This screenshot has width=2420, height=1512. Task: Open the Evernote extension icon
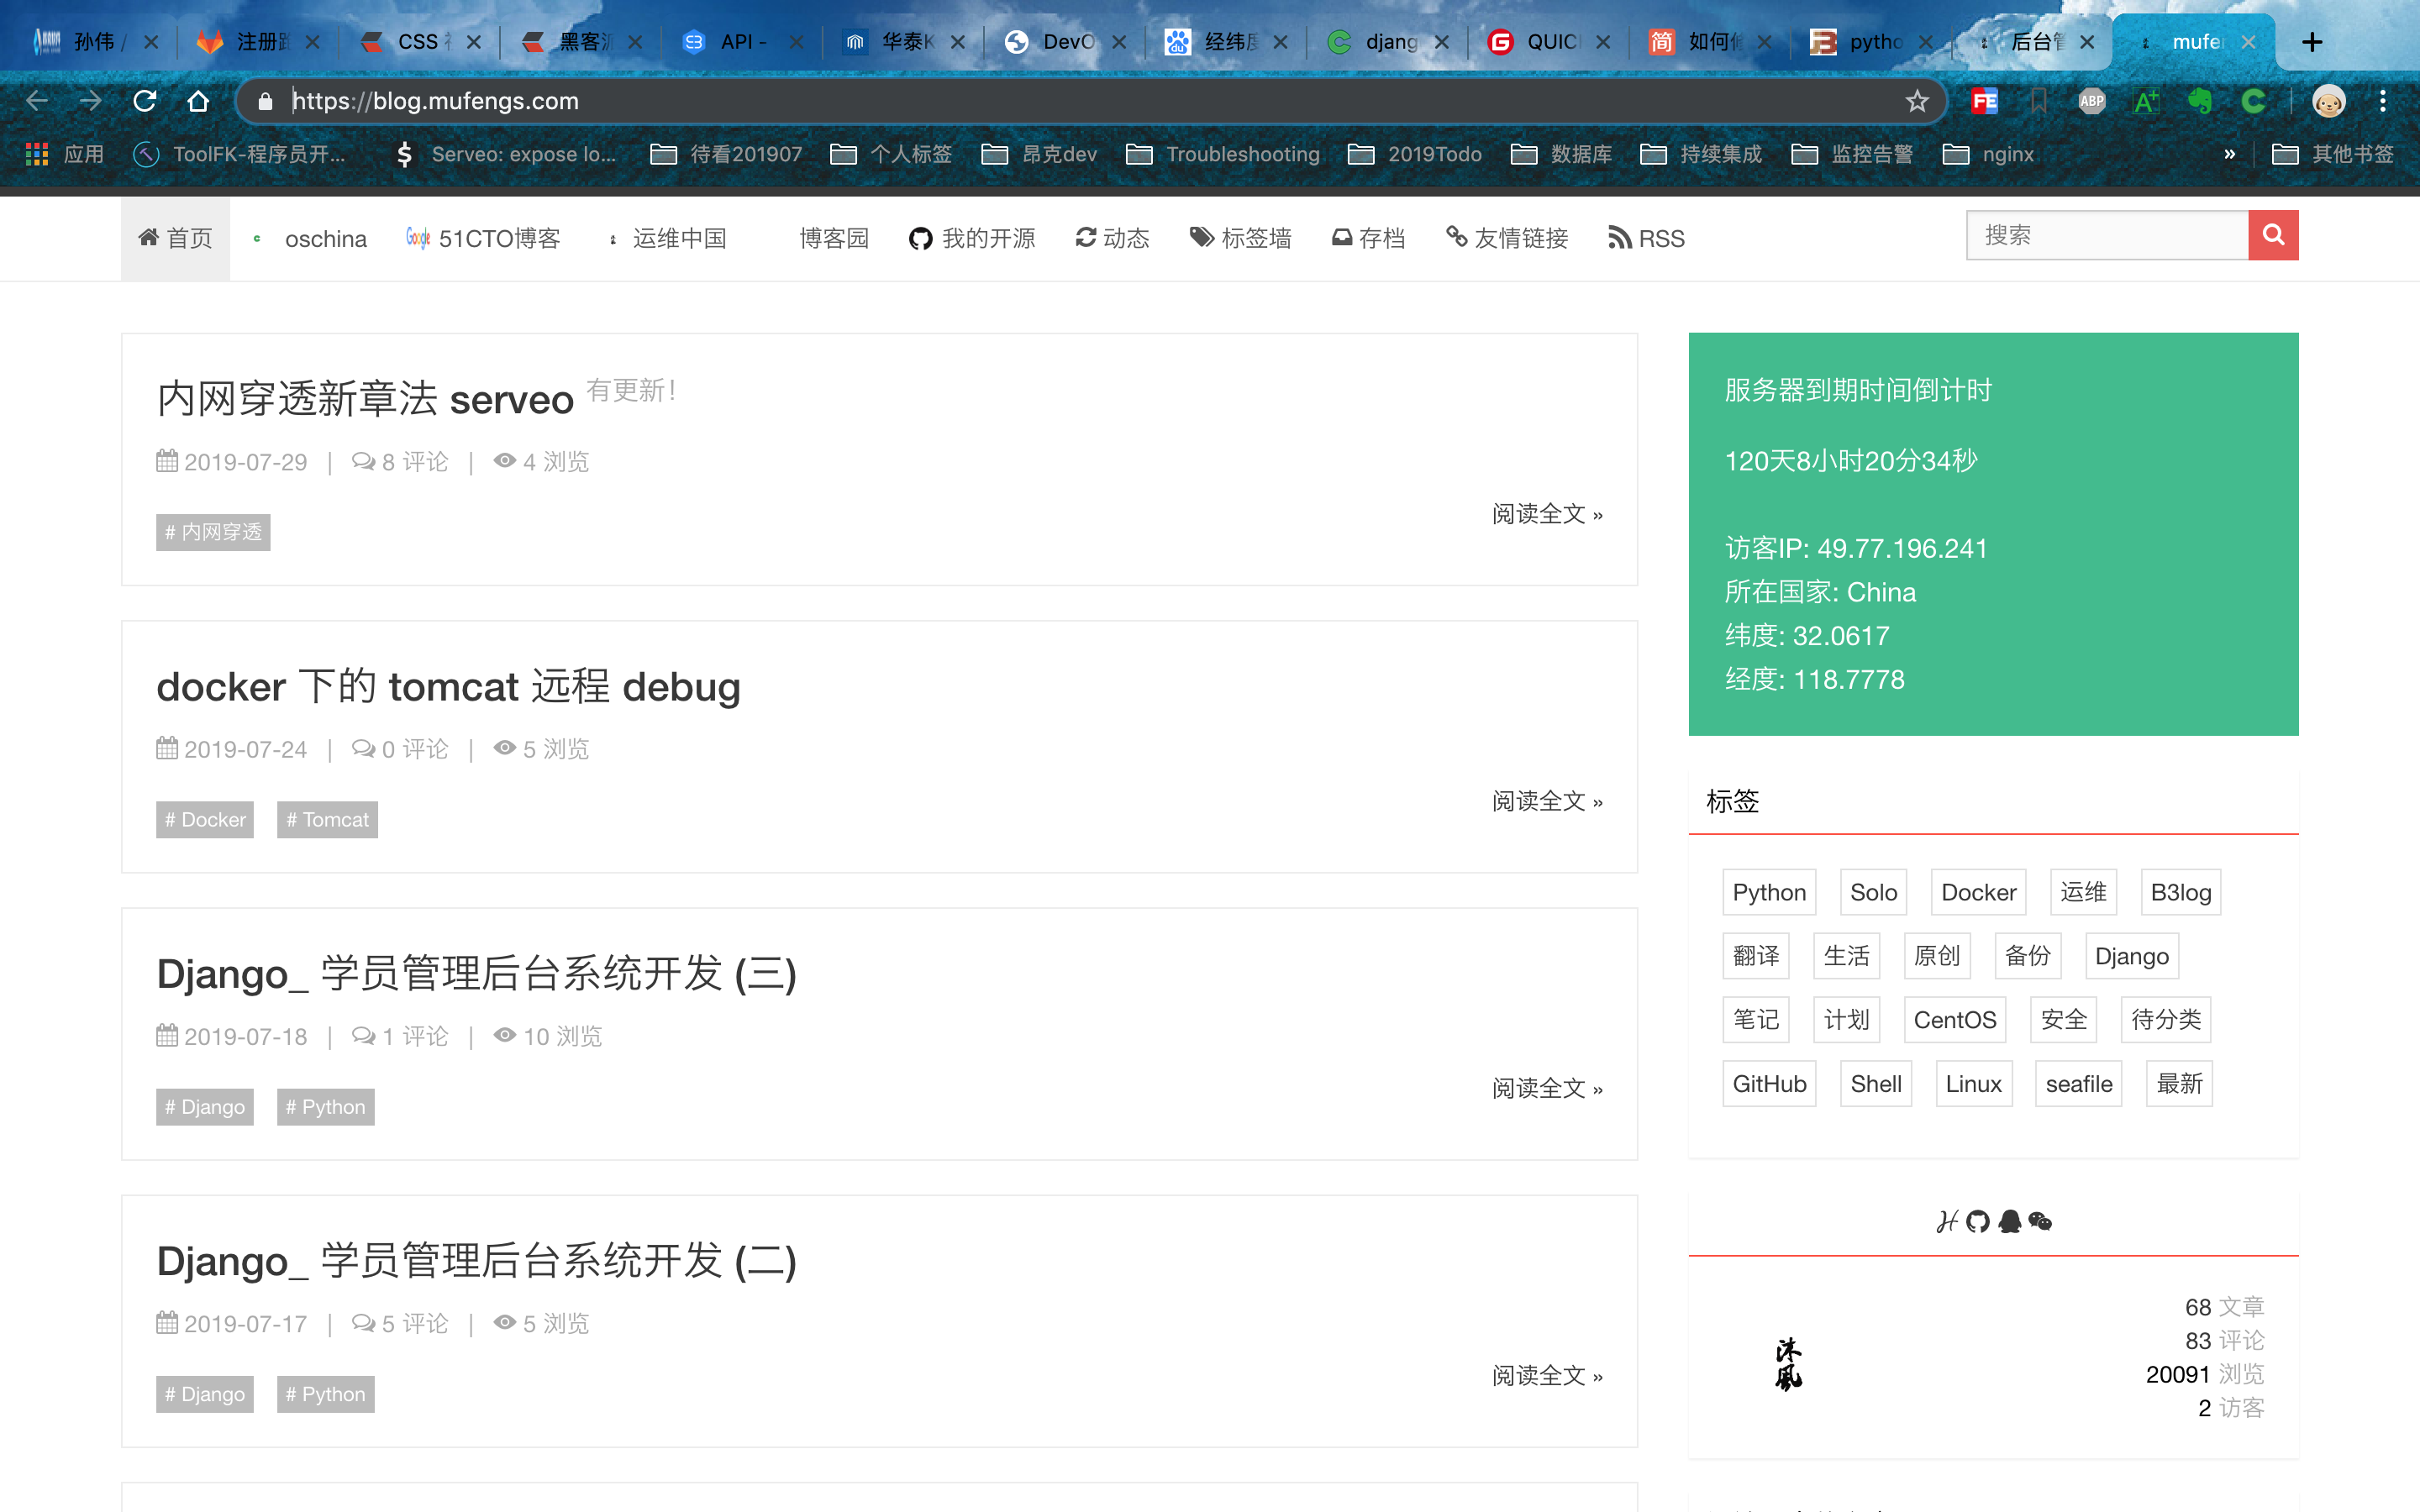[2199, 101]
